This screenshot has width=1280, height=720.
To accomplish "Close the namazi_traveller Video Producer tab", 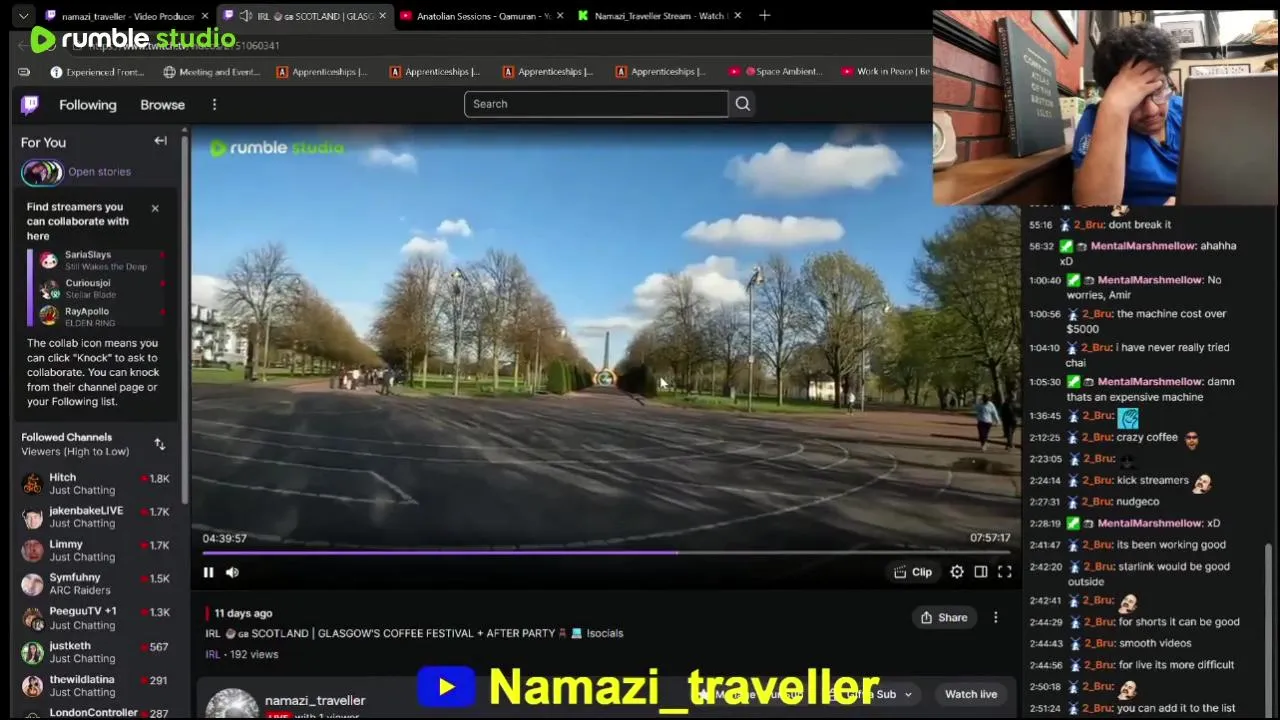I will 204,16.
